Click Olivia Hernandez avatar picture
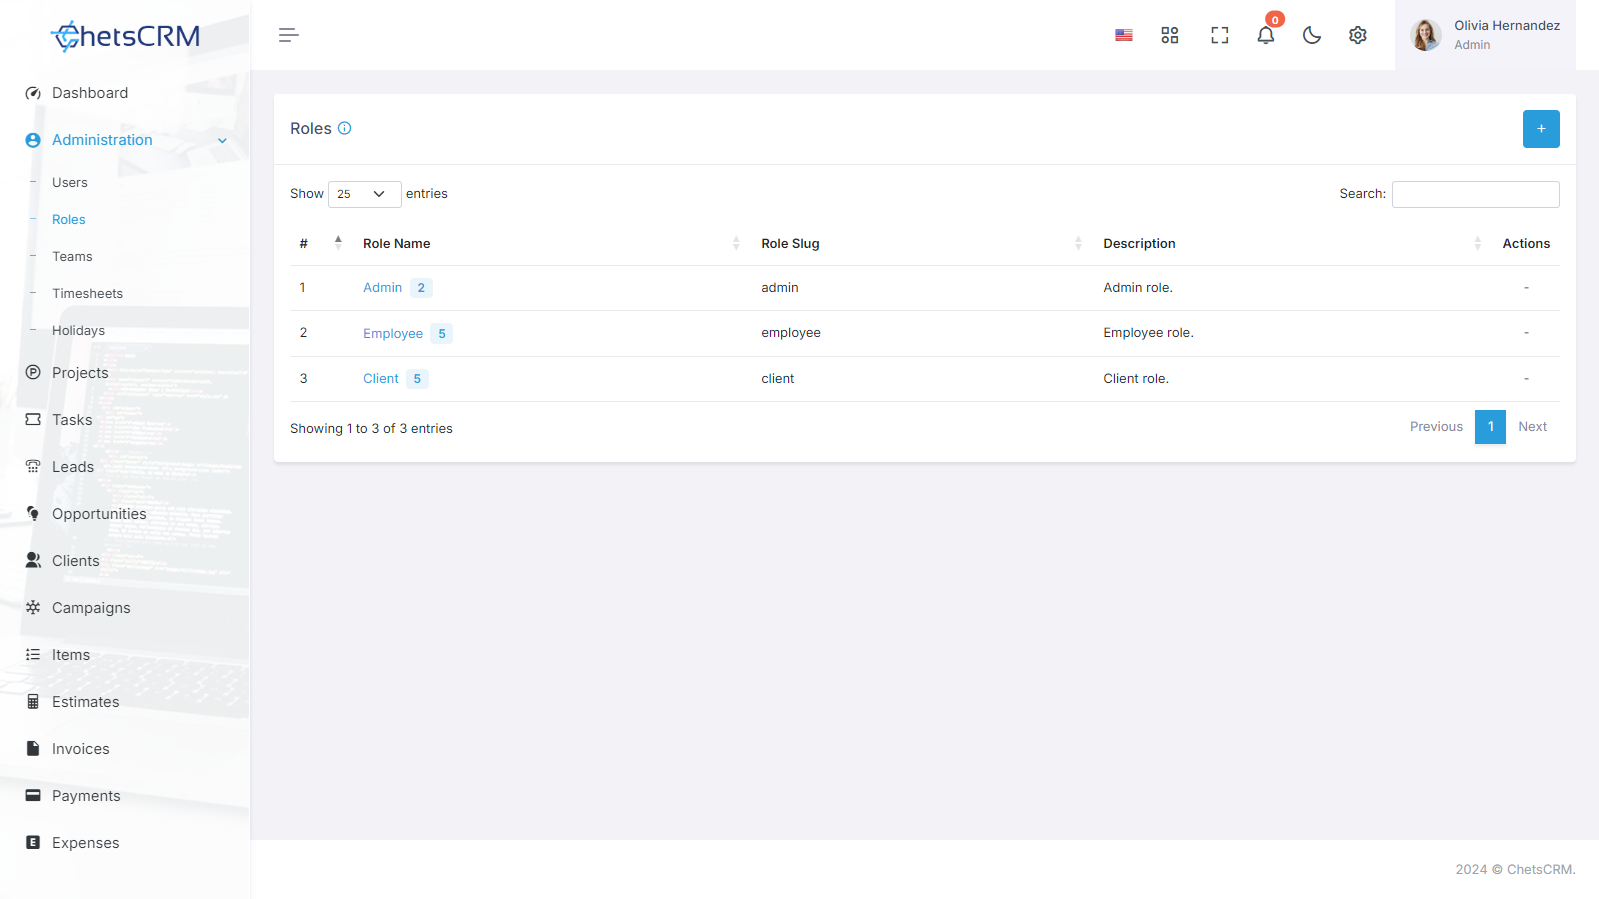 (1426, 35)
